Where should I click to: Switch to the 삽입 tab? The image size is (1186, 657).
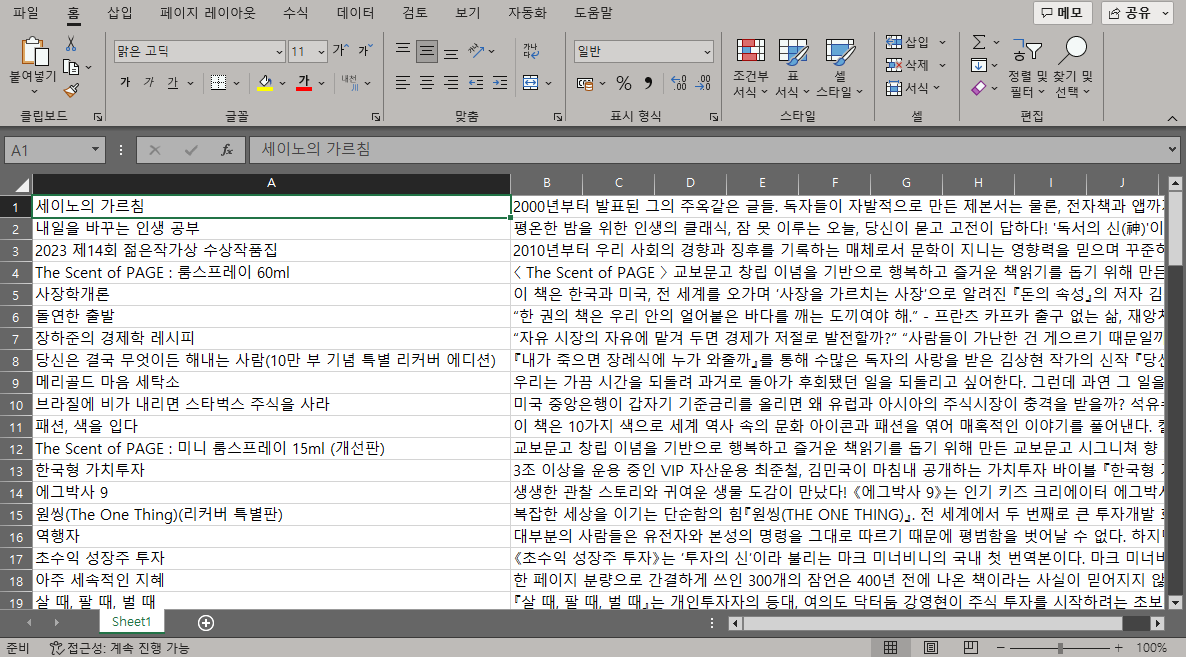pyautogui.click(x=120, y=13)
